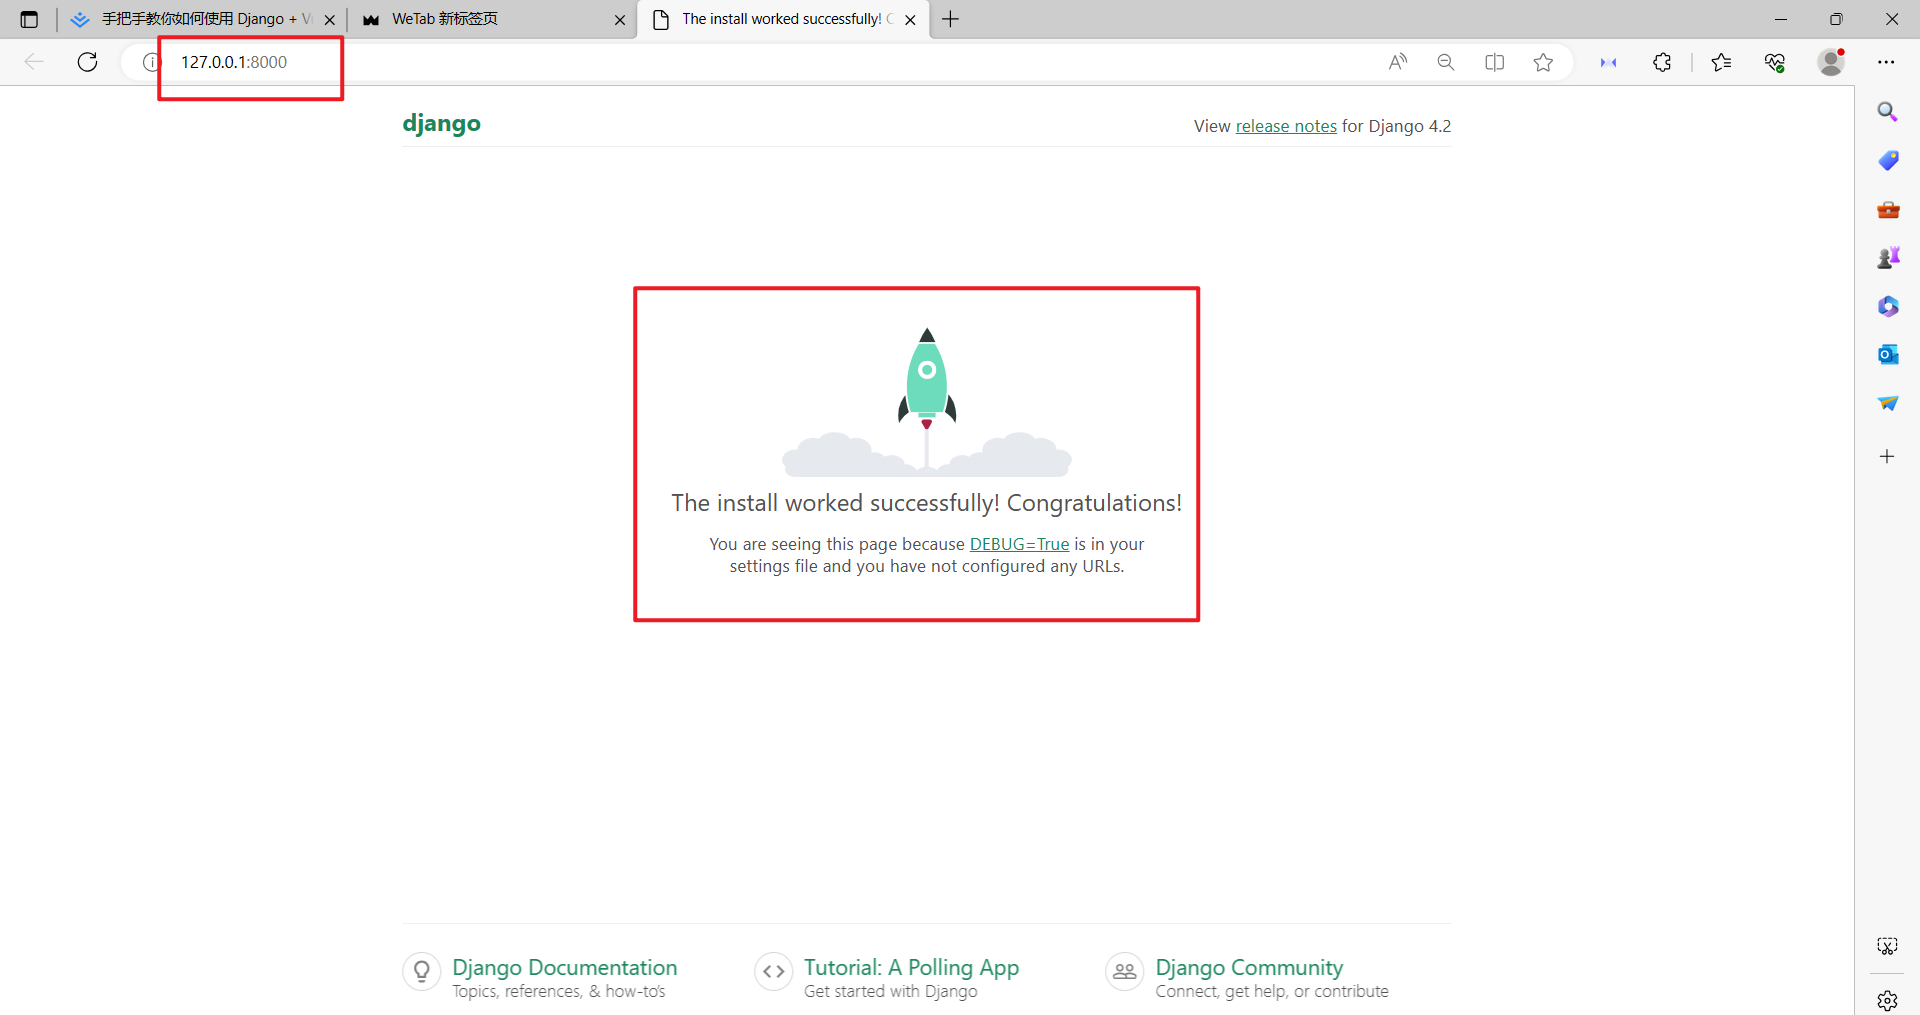1920x1015 pixels.
Task: Click the lightbulb icon next to Django Documentation
Action: (422, 971)
